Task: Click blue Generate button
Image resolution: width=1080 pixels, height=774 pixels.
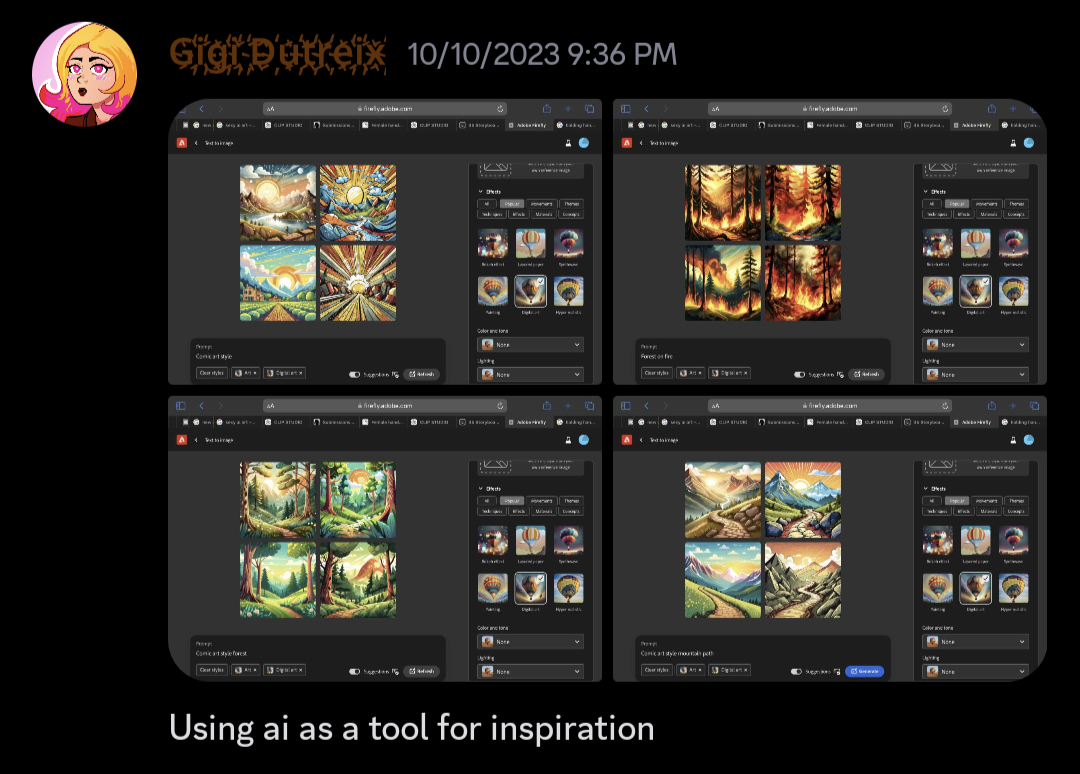Action: tap(864, 671)
